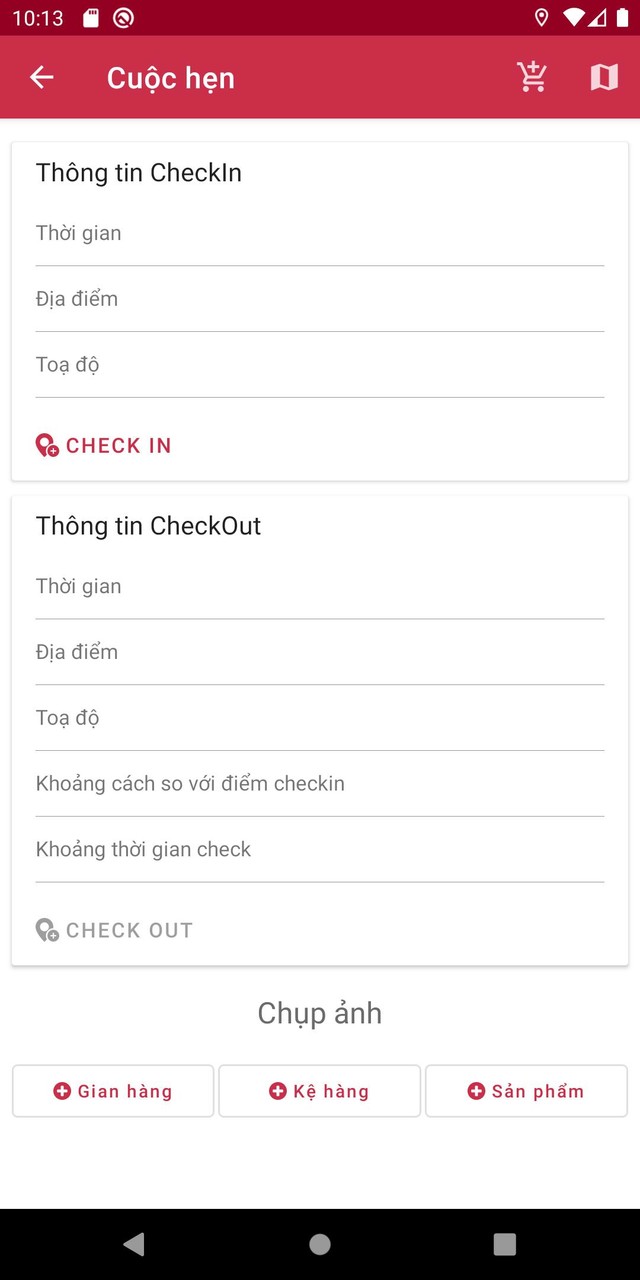
Task: Tap the CheckOut Toạ độ field
Action: tap(320, 718)
